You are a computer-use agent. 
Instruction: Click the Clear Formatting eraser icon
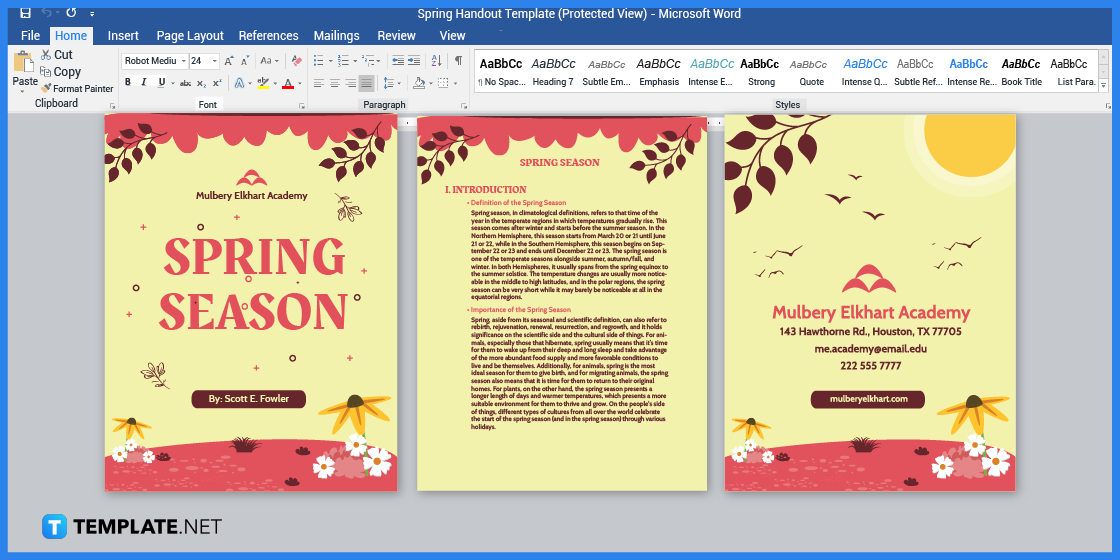pos(296,61)
